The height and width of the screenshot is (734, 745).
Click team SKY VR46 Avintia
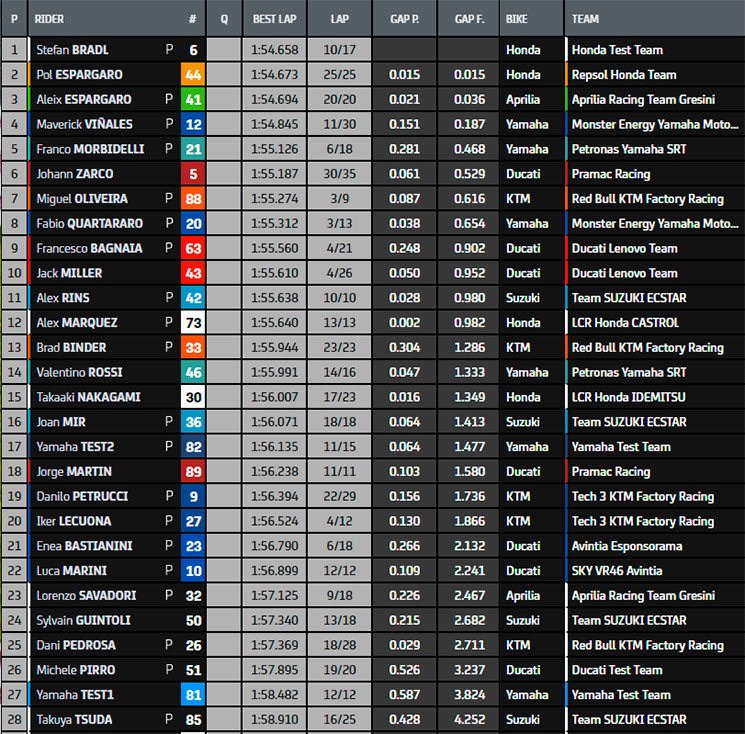(x=617, y=571)
